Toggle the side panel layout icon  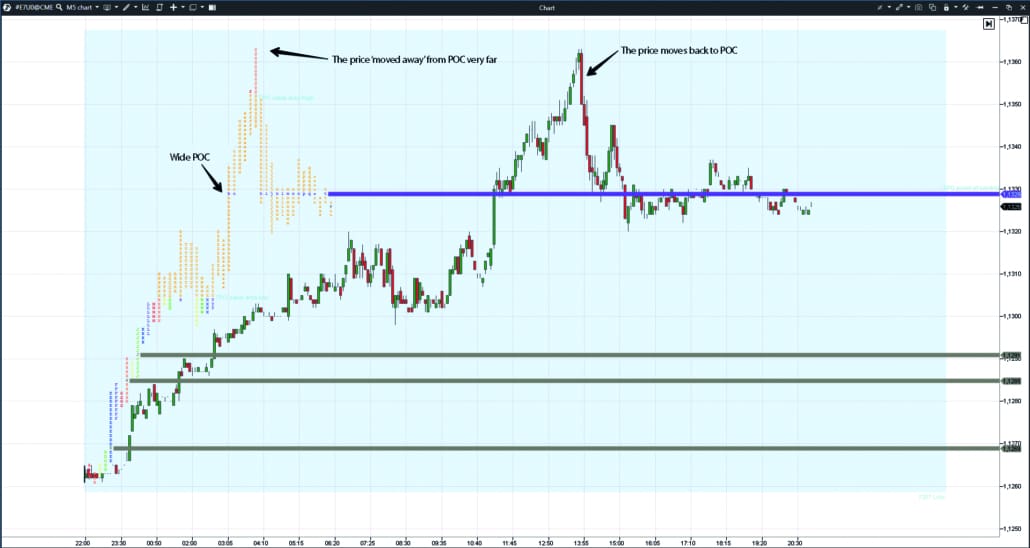212,7
